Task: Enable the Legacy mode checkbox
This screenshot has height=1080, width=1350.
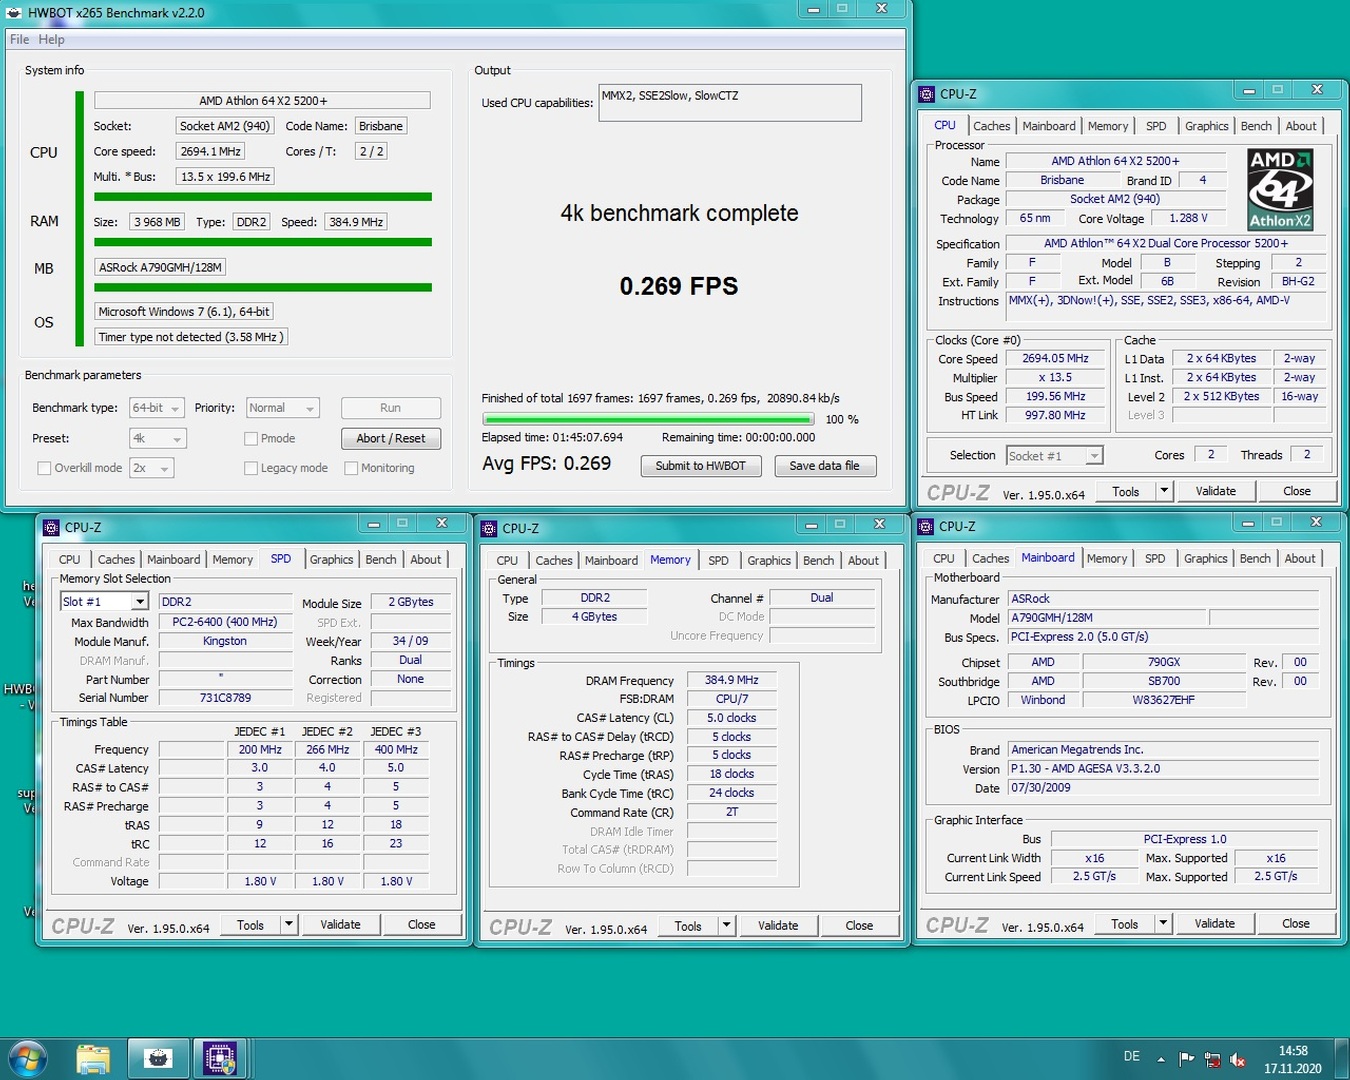Action: tap(251, 468)
